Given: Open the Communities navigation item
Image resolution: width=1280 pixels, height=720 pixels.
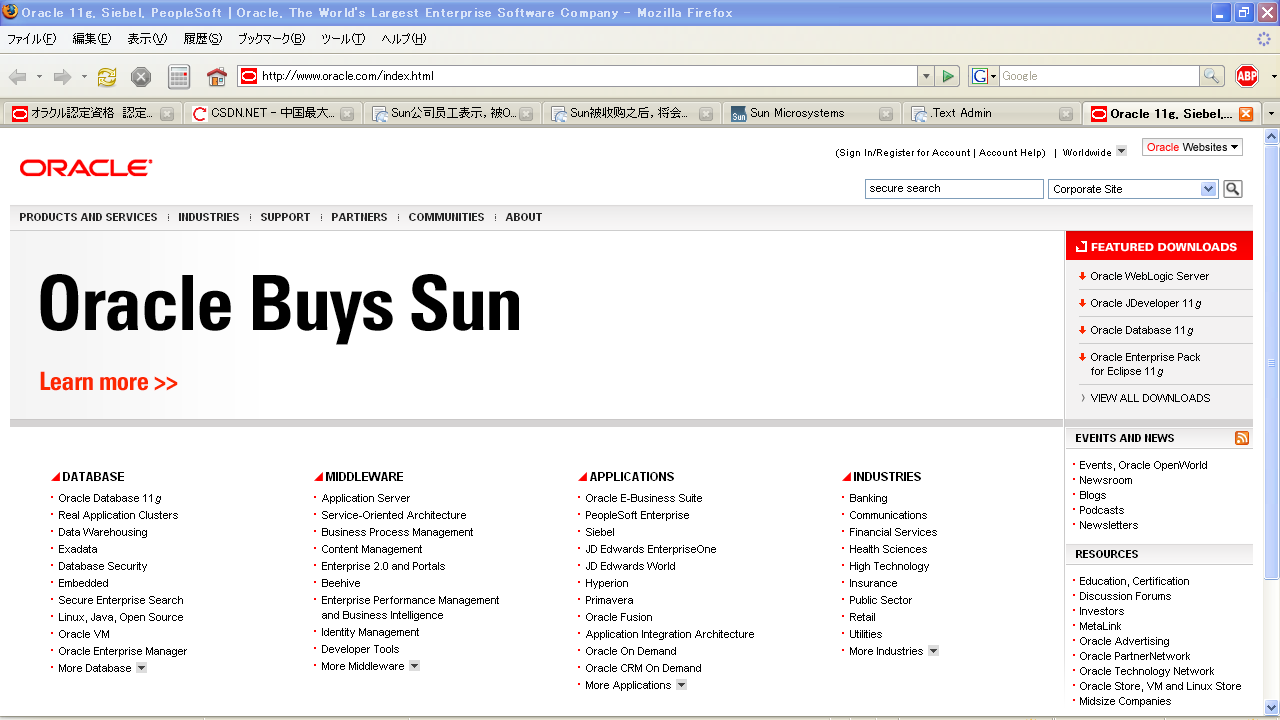Looking at the screenshot, I should [446, 217].
